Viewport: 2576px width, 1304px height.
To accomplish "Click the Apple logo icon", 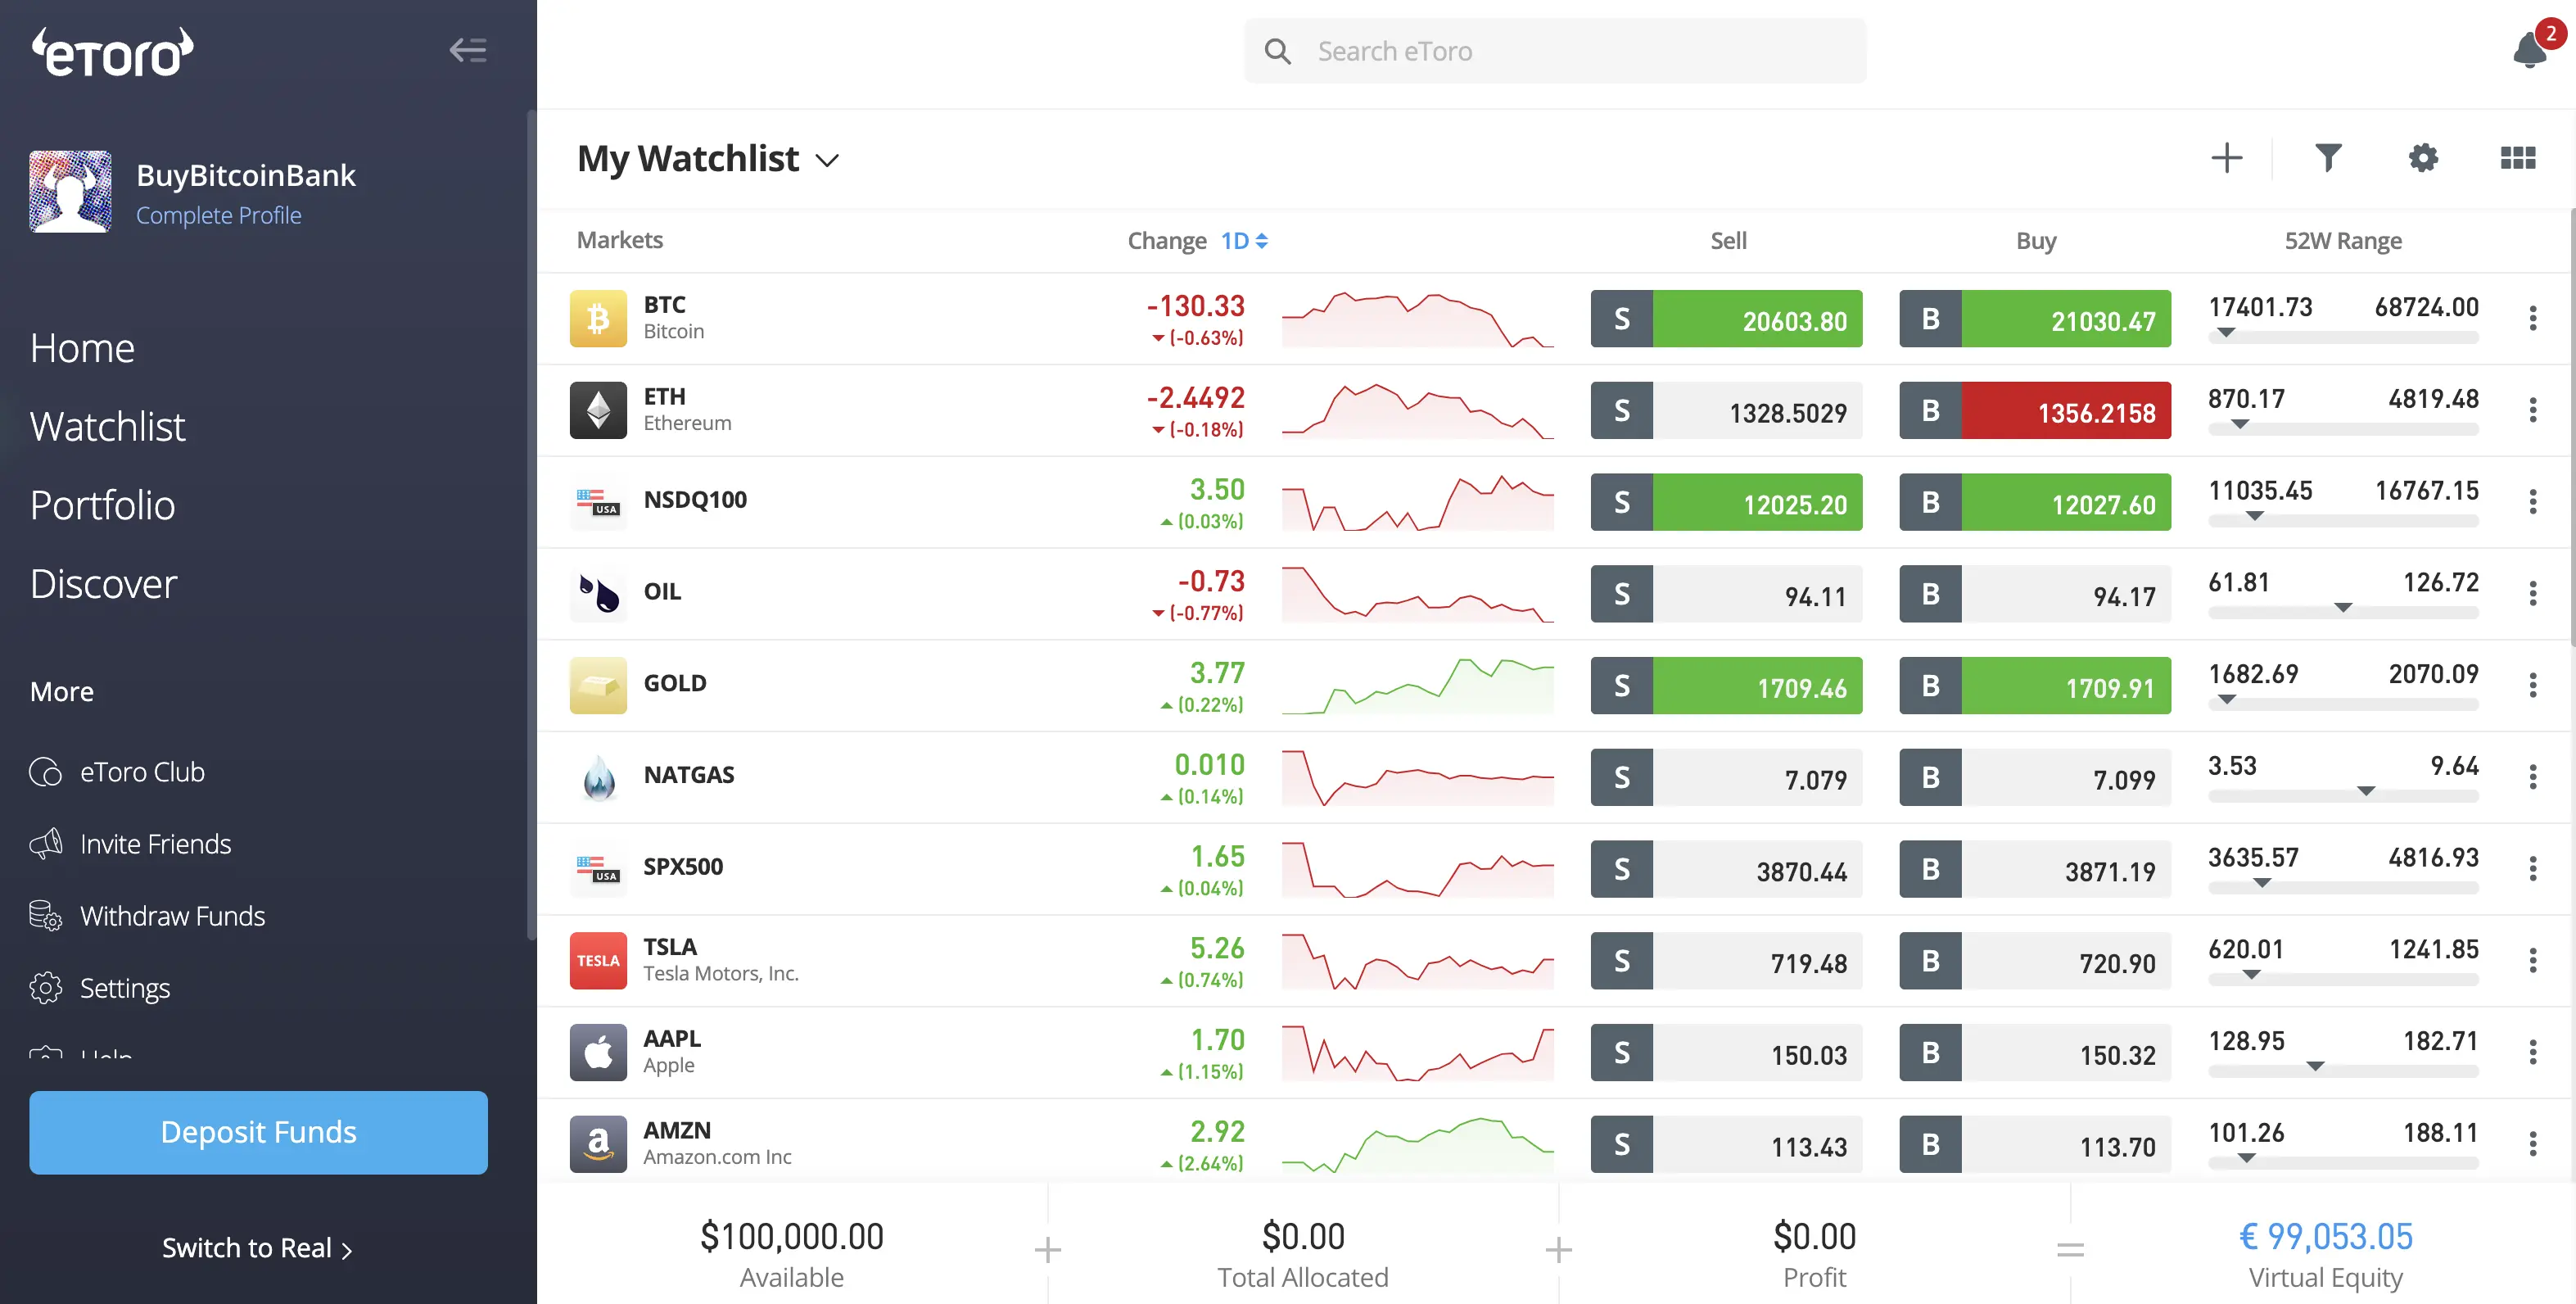I will point(598,1052).
